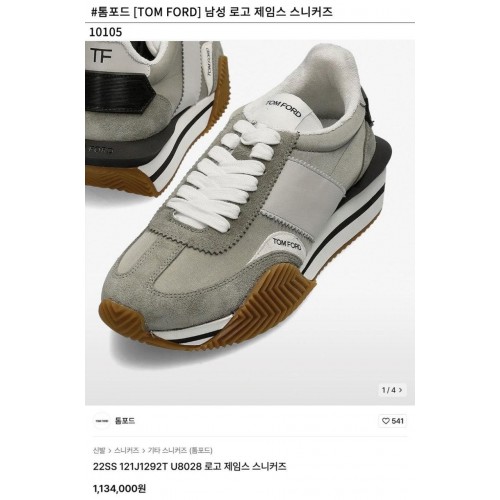Select the product number 10105
The image size is (500, 500).
click(x=106, y=32)
